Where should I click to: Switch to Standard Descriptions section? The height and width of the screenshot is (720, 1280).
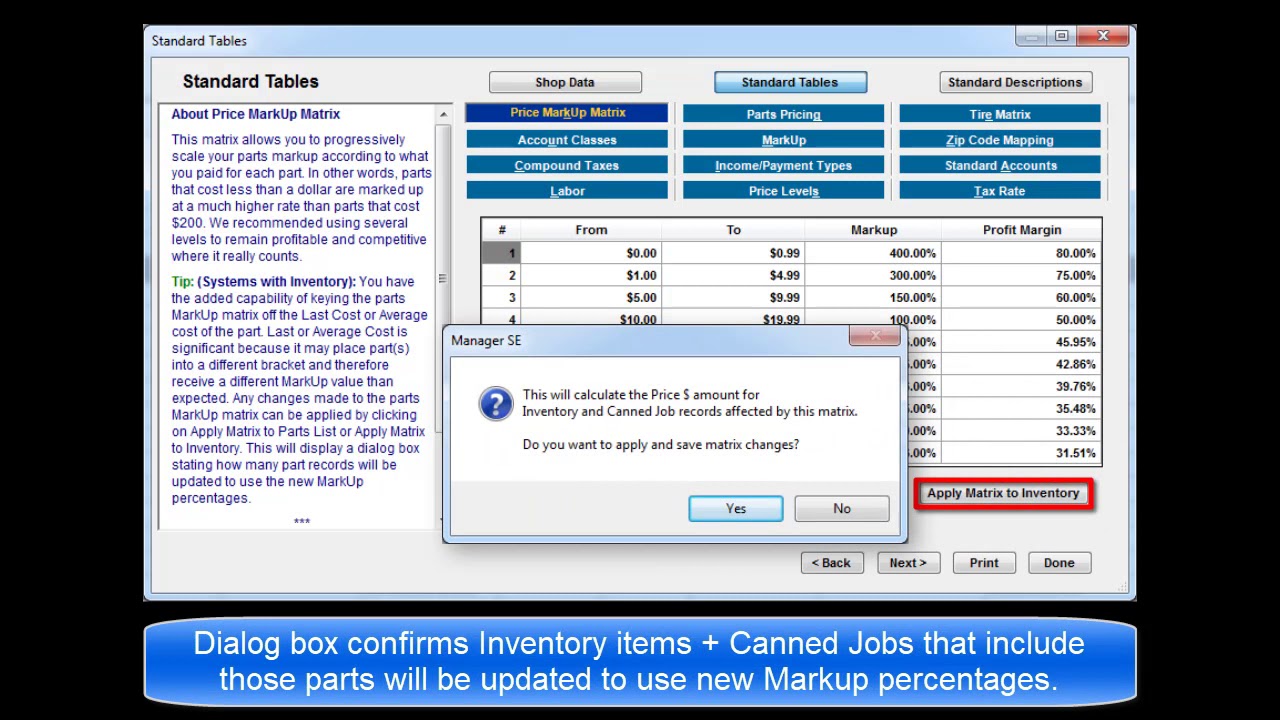point(1014,82)
